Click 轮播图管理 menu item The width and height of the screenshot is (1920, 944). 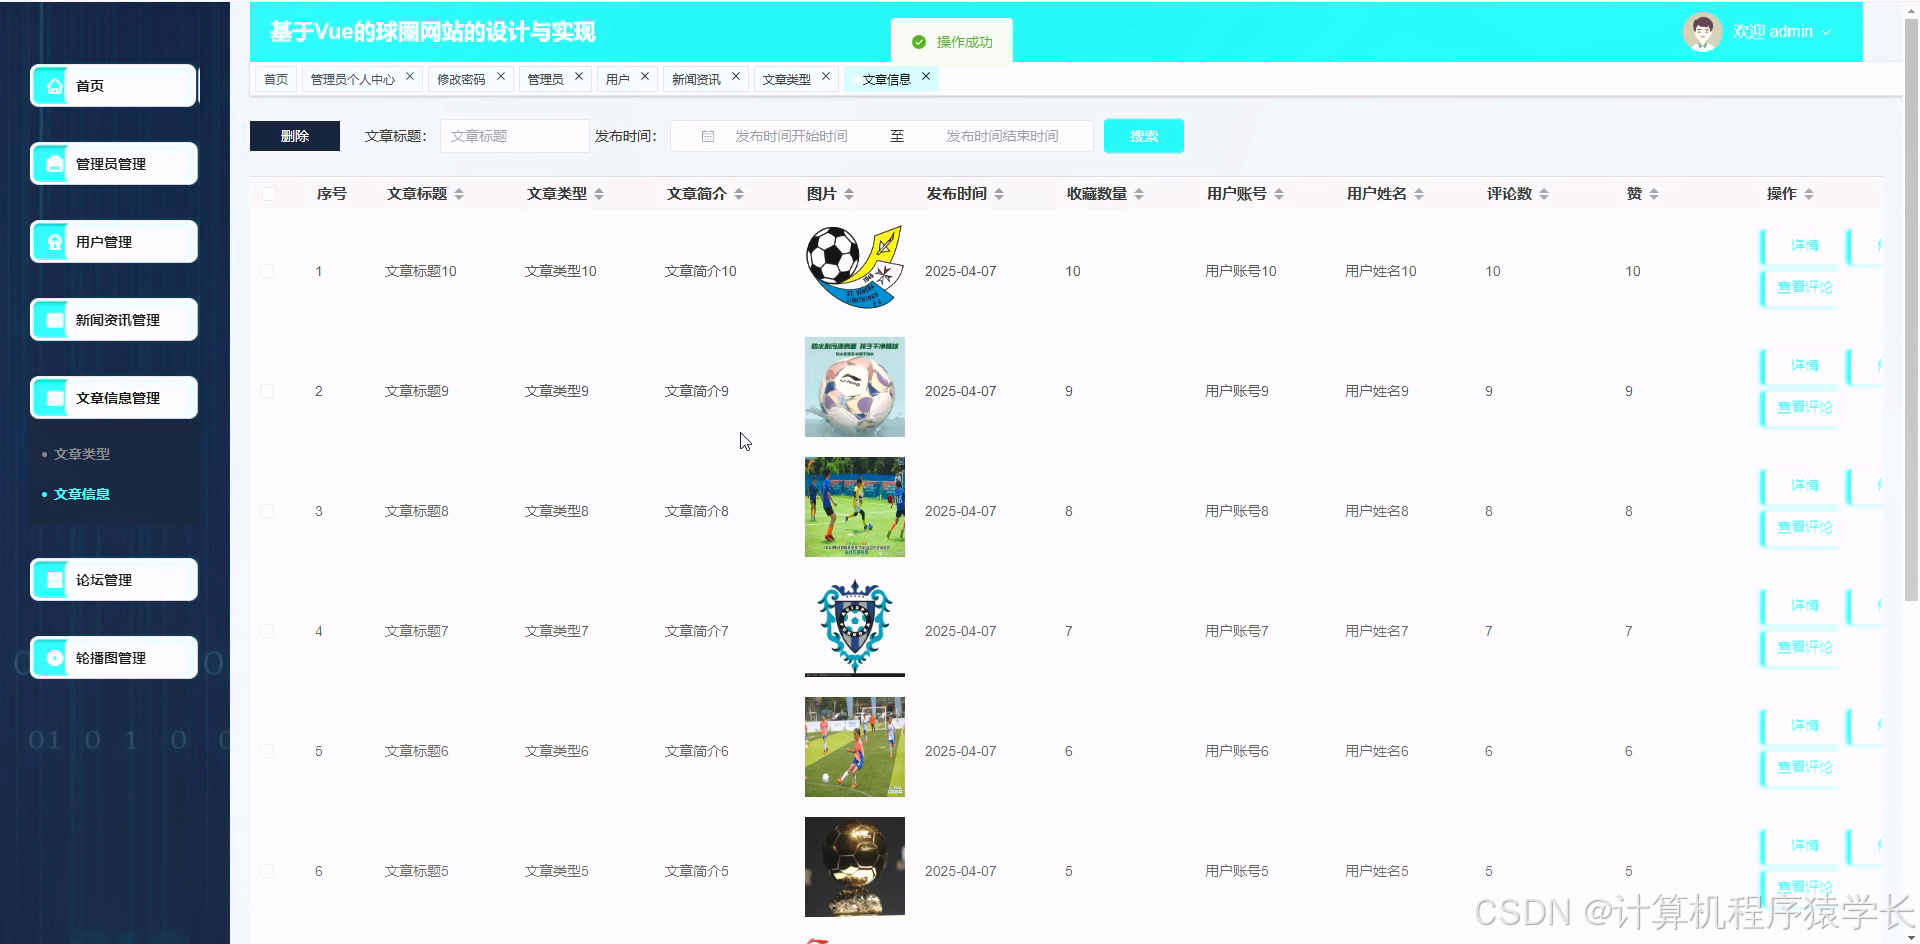click(x=114, y=658)
